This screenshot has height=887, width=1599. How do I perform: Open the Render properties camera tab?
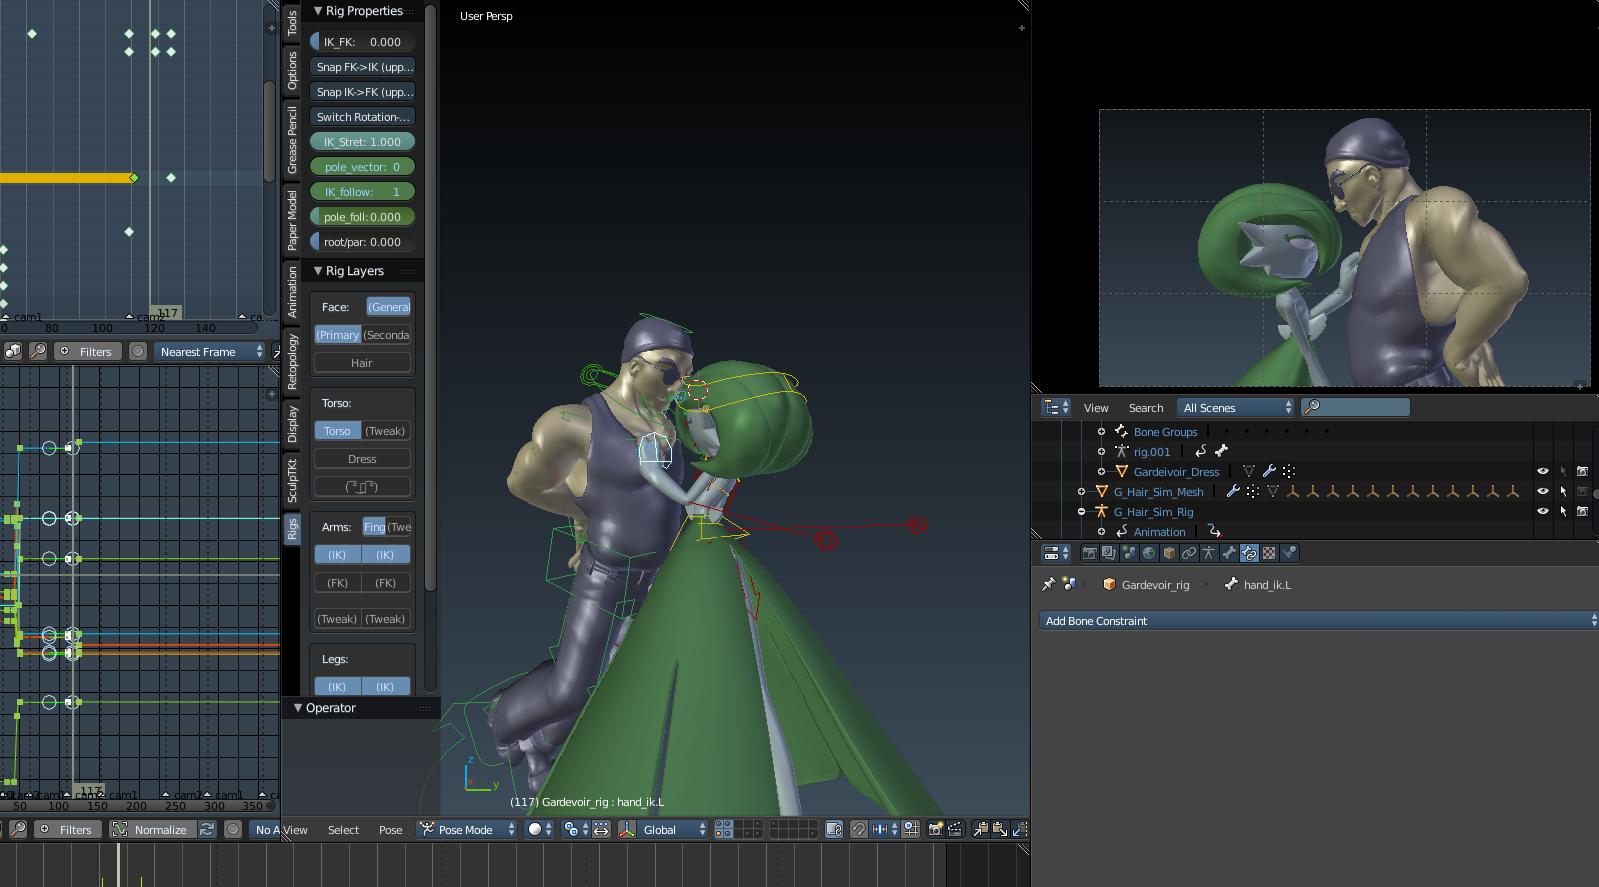1090,553
